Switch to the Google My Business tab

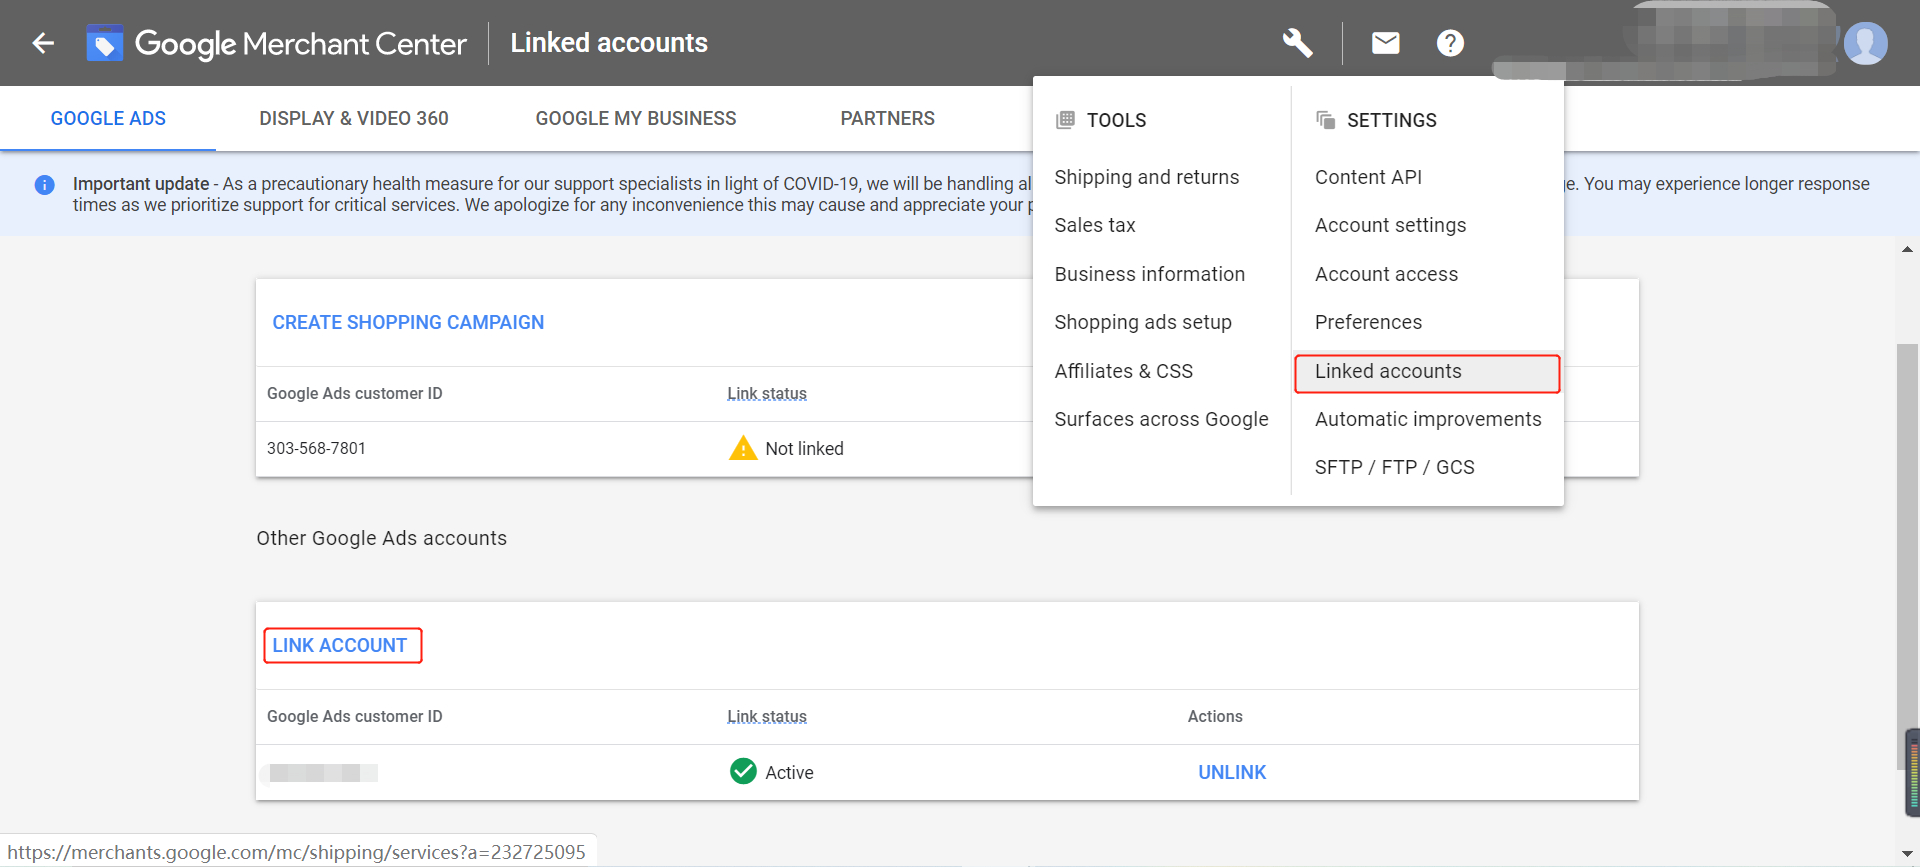[636, 118]
